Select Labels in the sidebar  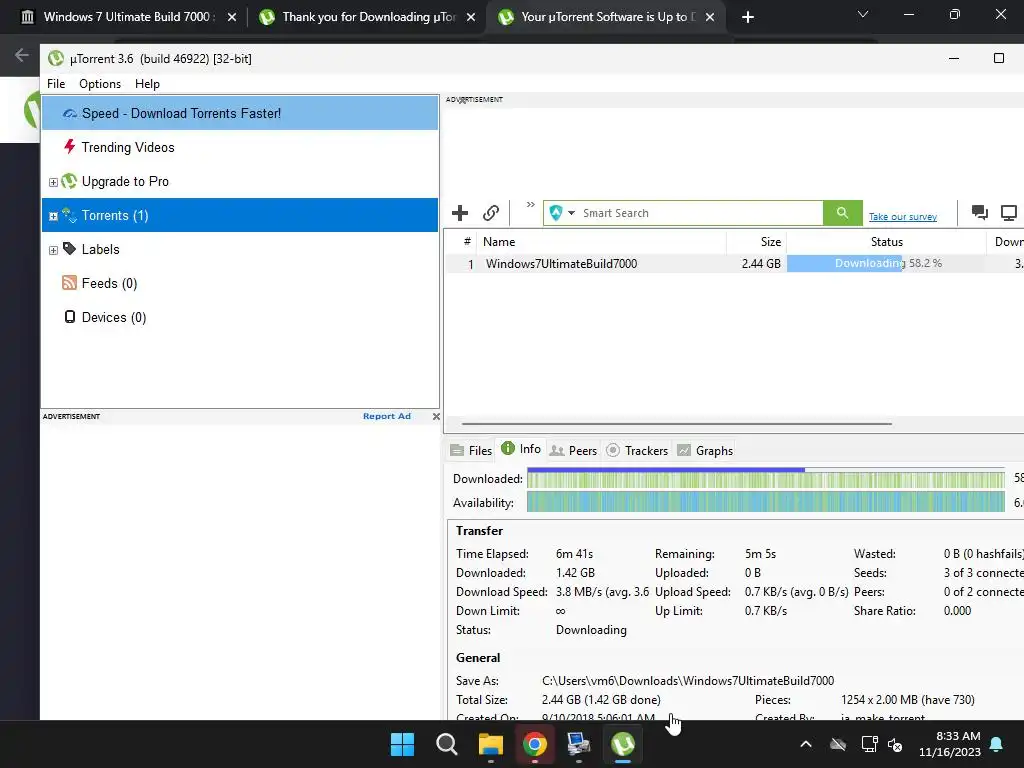pyautogui.click(x=101, y=249)
